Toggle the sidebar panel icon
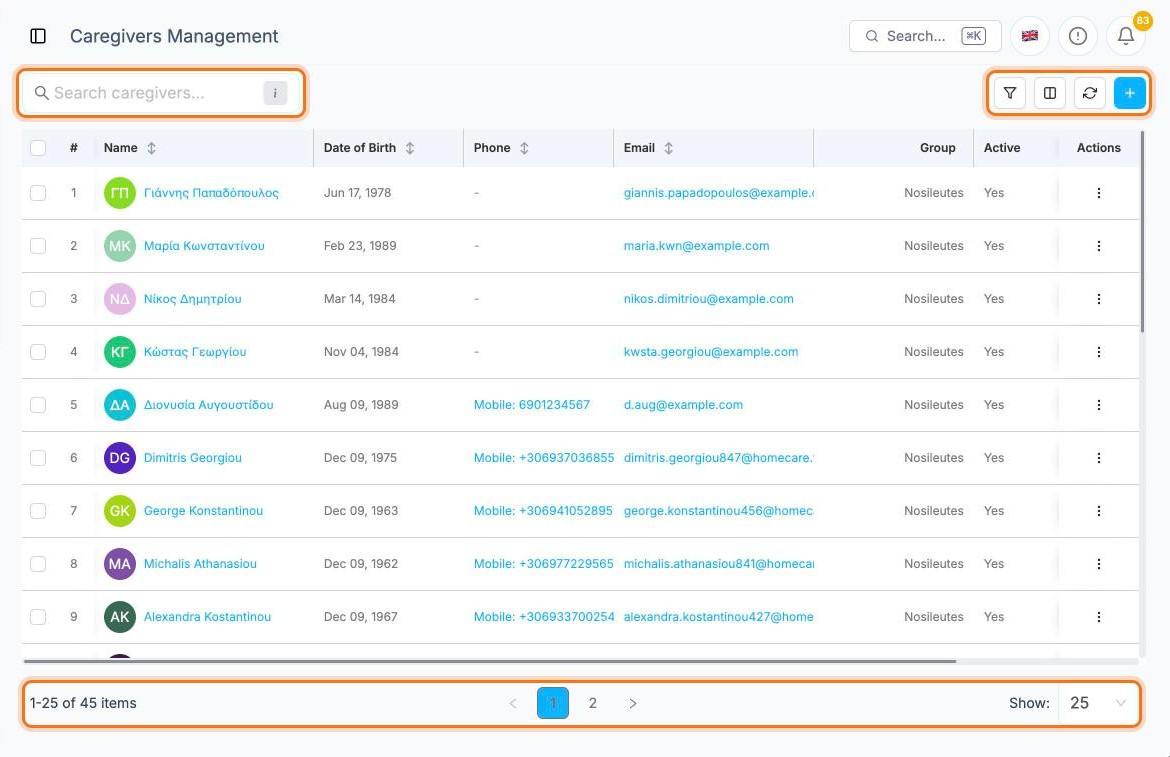 [38, 36]
